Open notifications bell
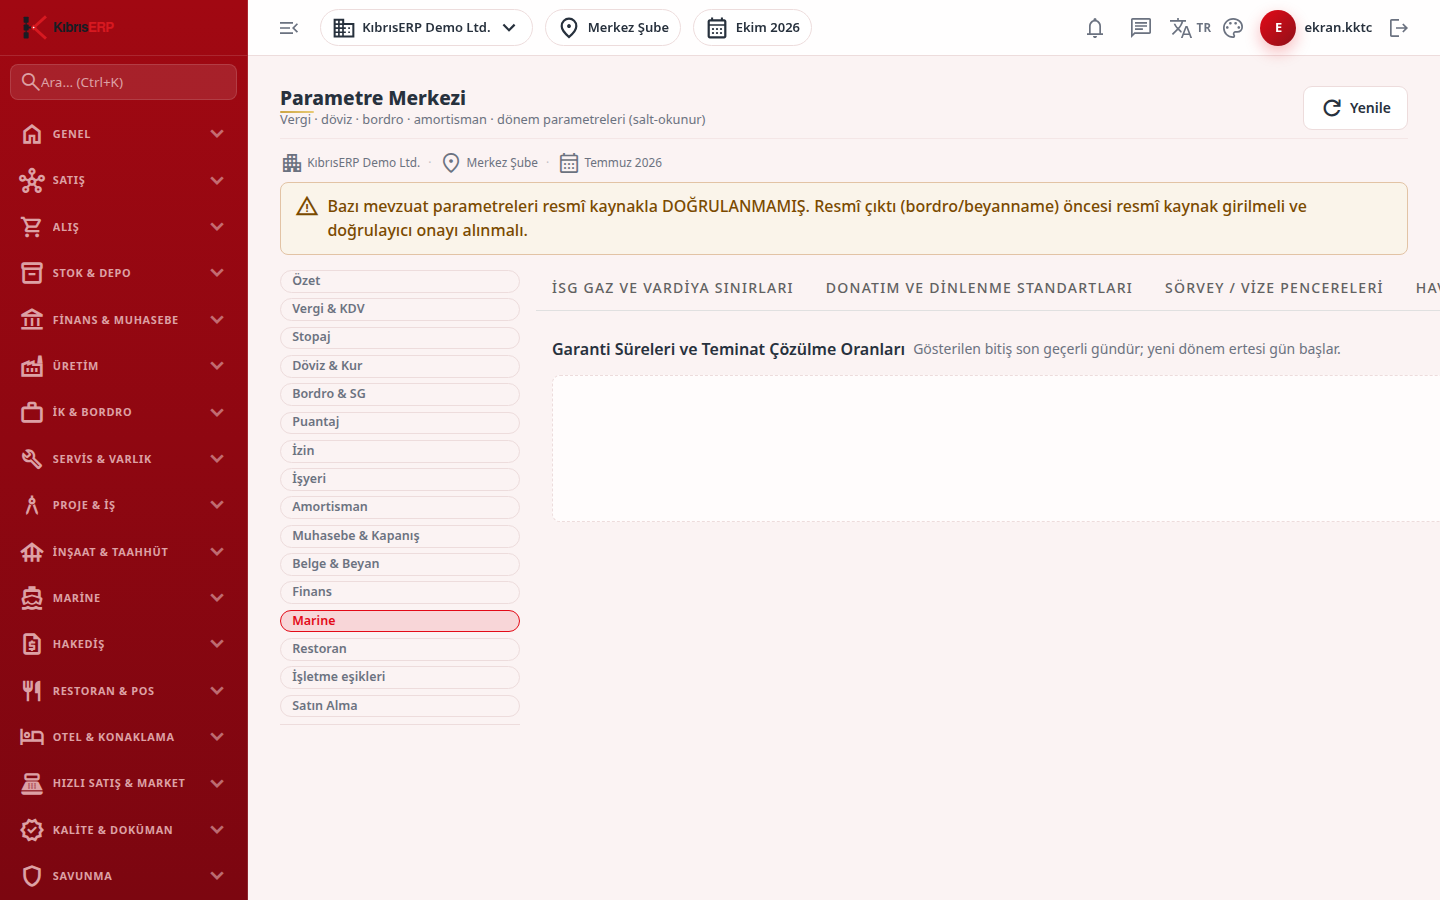Viewport: 1440px width, 900px height. click(x=1095, y=28)
